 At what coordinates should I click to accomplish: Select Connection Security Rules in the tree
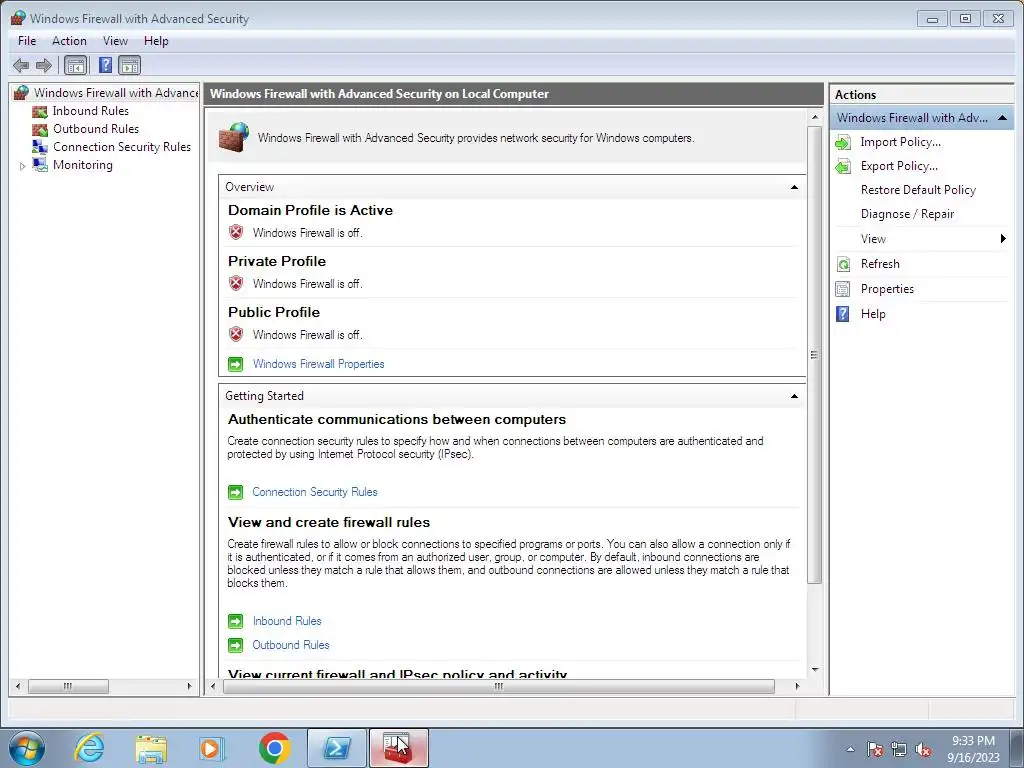pyautogui.click(x=122, y=147)
